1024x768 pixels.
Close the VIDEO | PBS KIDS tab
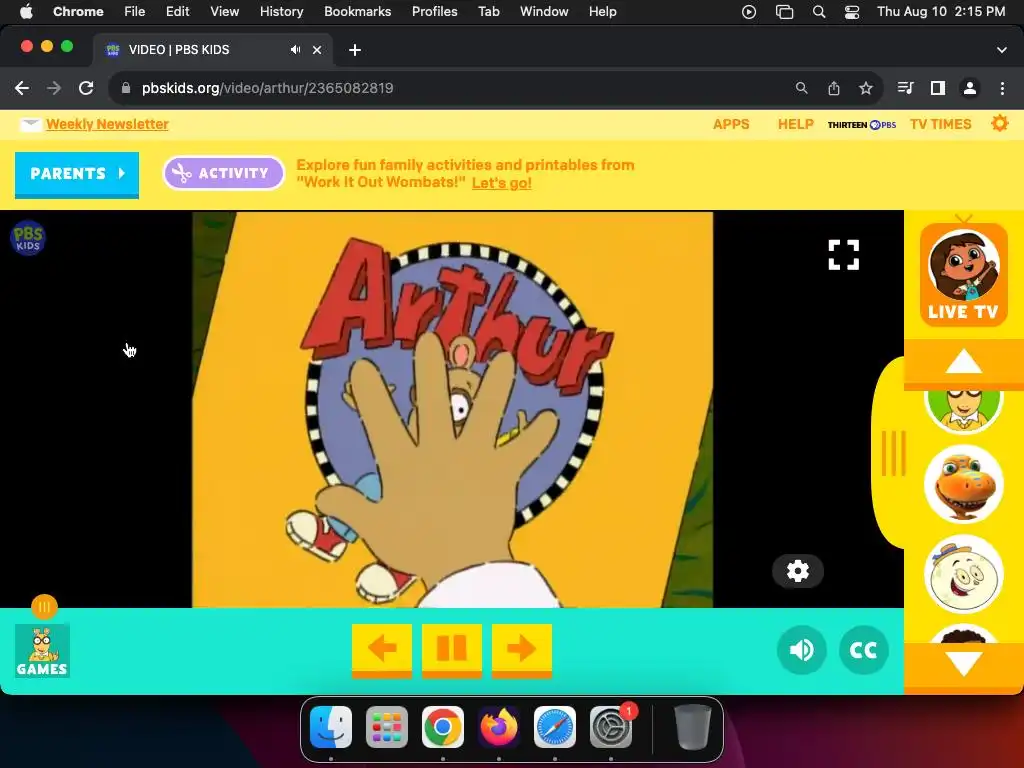[317, 50]
